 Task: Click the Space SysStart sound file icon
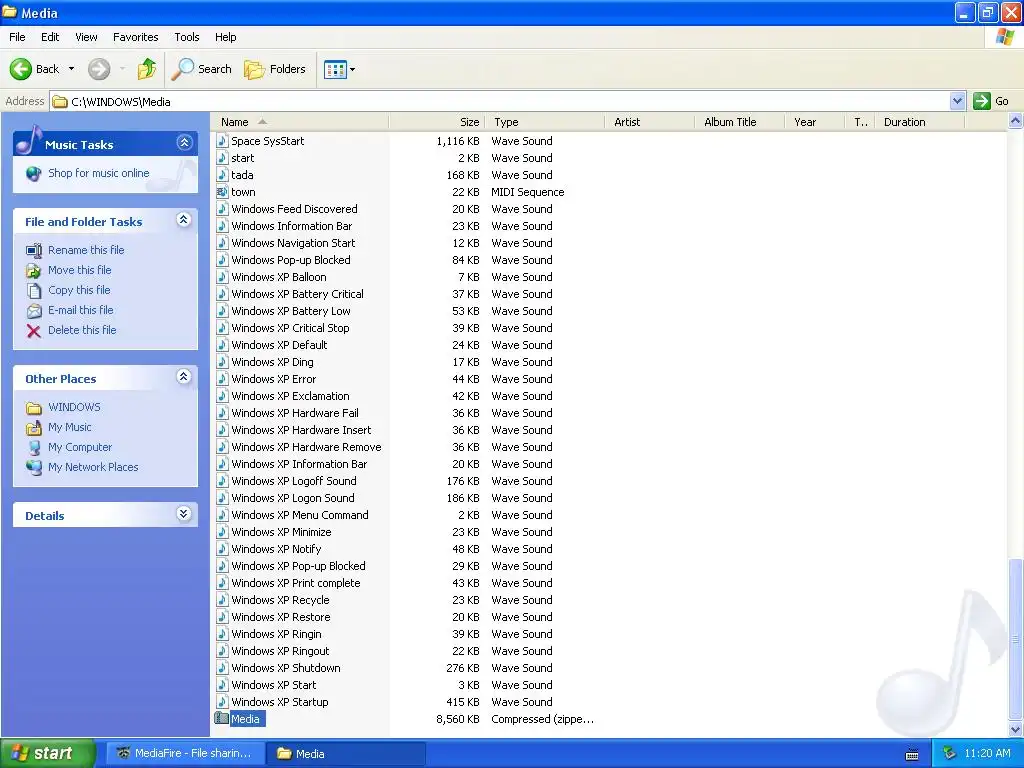click(222, 141)
